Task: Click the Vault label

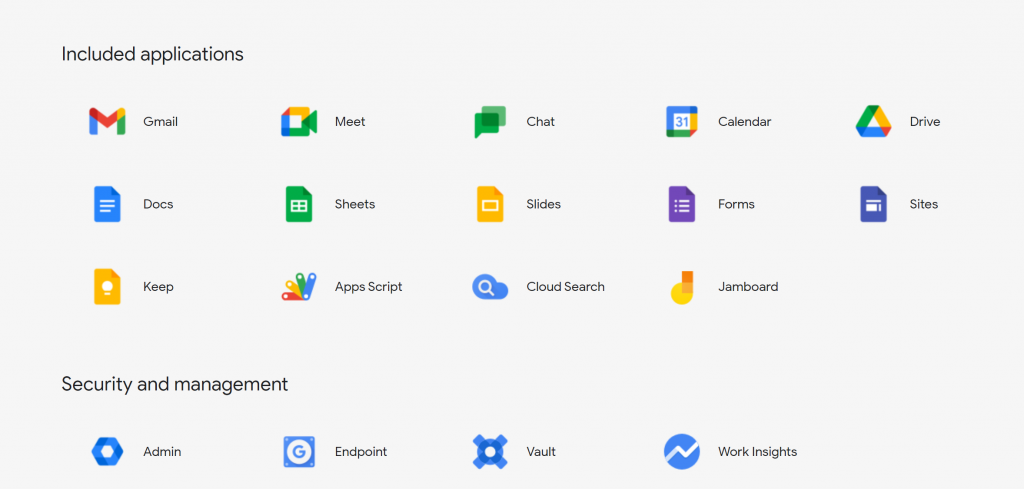Action: tap(541, 452)
